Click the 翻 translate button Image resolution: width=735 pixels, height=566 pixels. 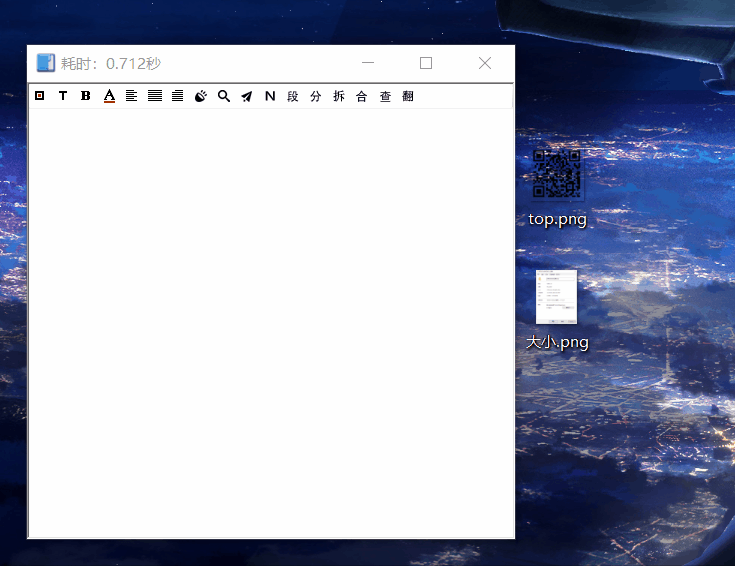coord(408,96)
